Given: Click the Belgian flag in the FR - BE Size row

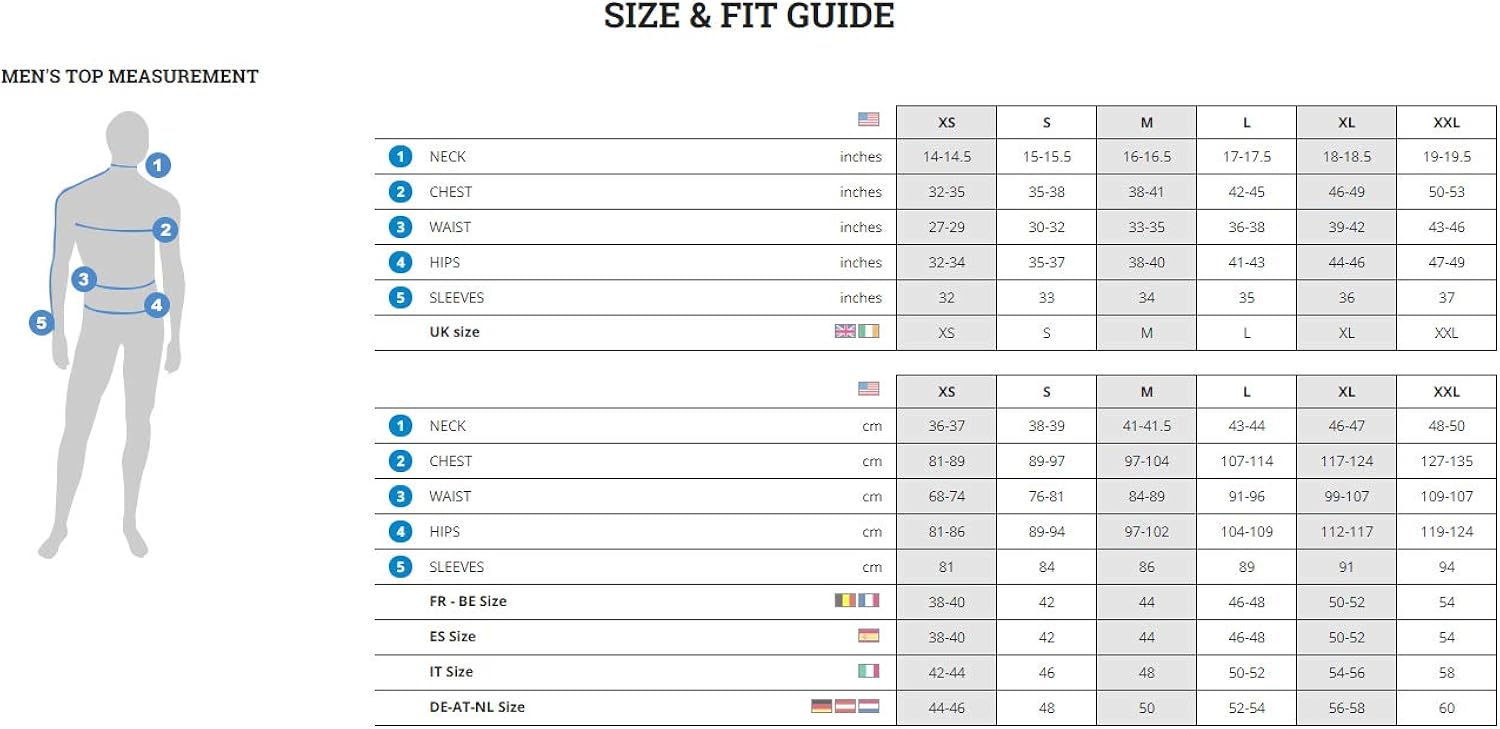Looking at the screenshot, I should tap(846, 601).
